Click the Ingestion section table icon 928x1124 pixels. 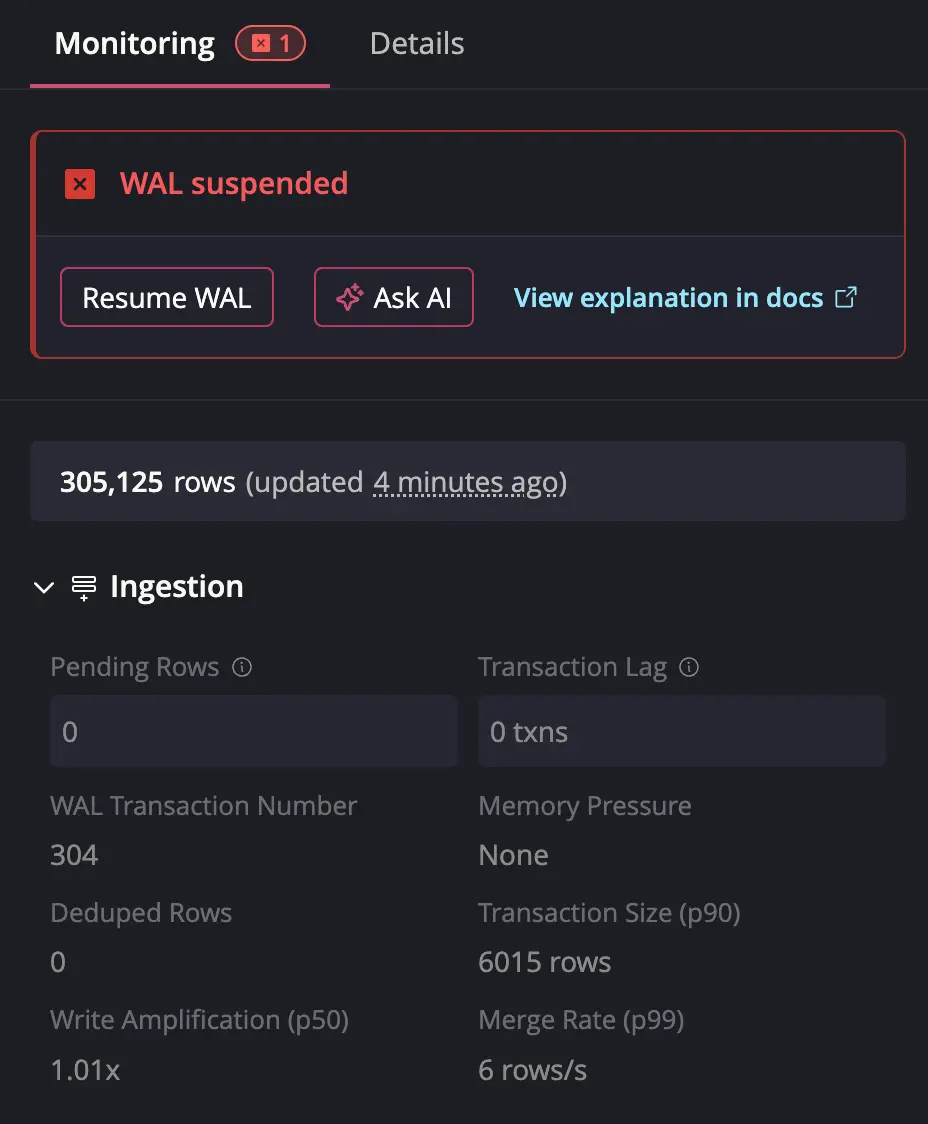[x=84, y=587]
